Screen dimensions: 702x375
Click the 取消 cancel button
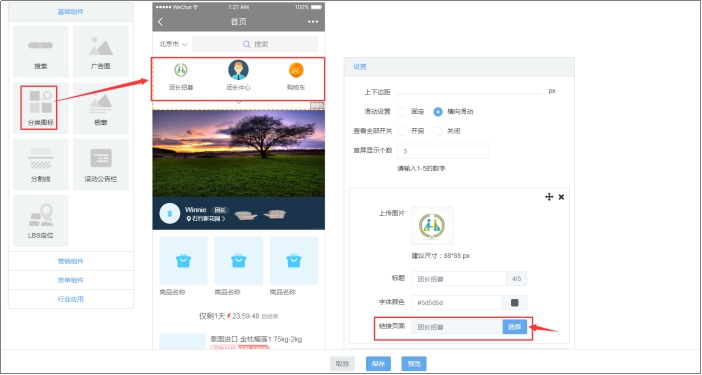point(342,364)
